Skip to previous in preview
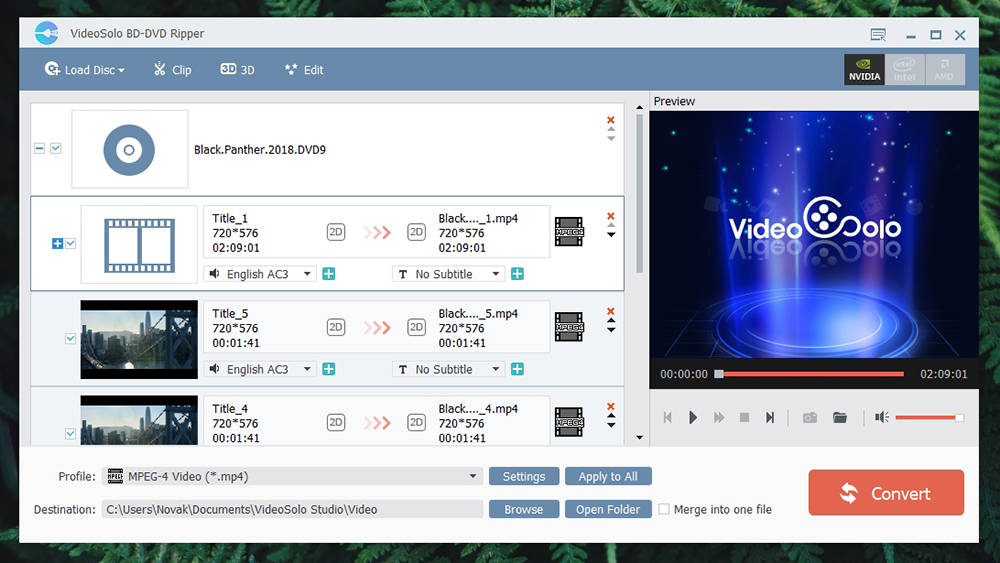This screenshot has height=563, width=1000. tap(668, 417)
